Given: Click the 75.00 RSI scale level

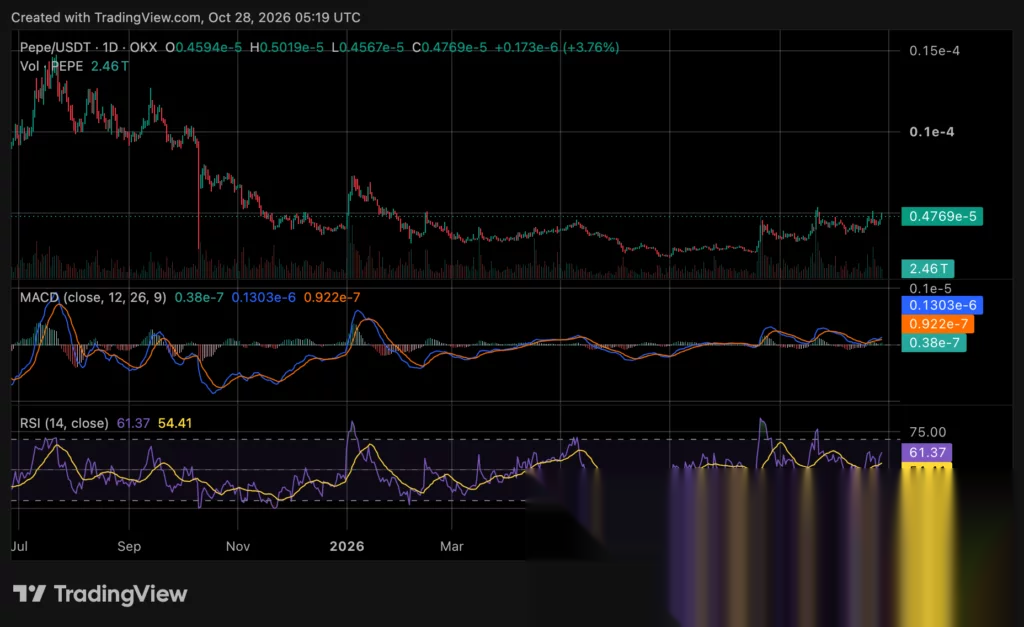Looking at the screenshot, I should tap(927, 432).
